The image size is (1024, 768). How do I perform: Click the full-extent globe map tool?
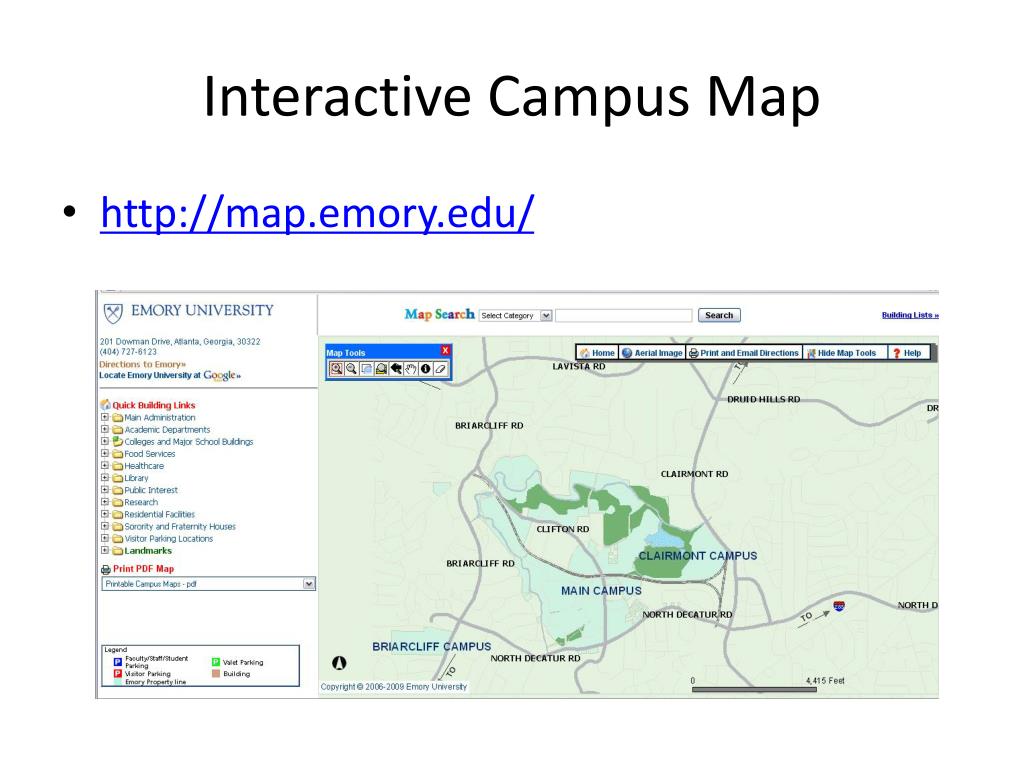click(x=381, y=369)
